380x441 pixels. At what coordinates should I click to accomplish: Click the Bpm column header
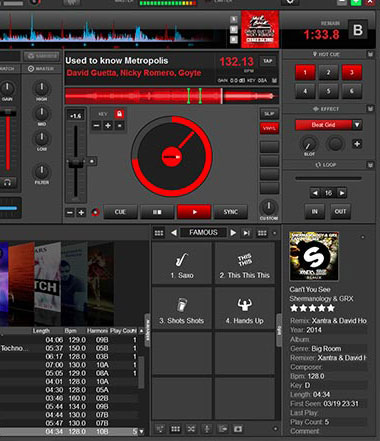click(70, 331)
